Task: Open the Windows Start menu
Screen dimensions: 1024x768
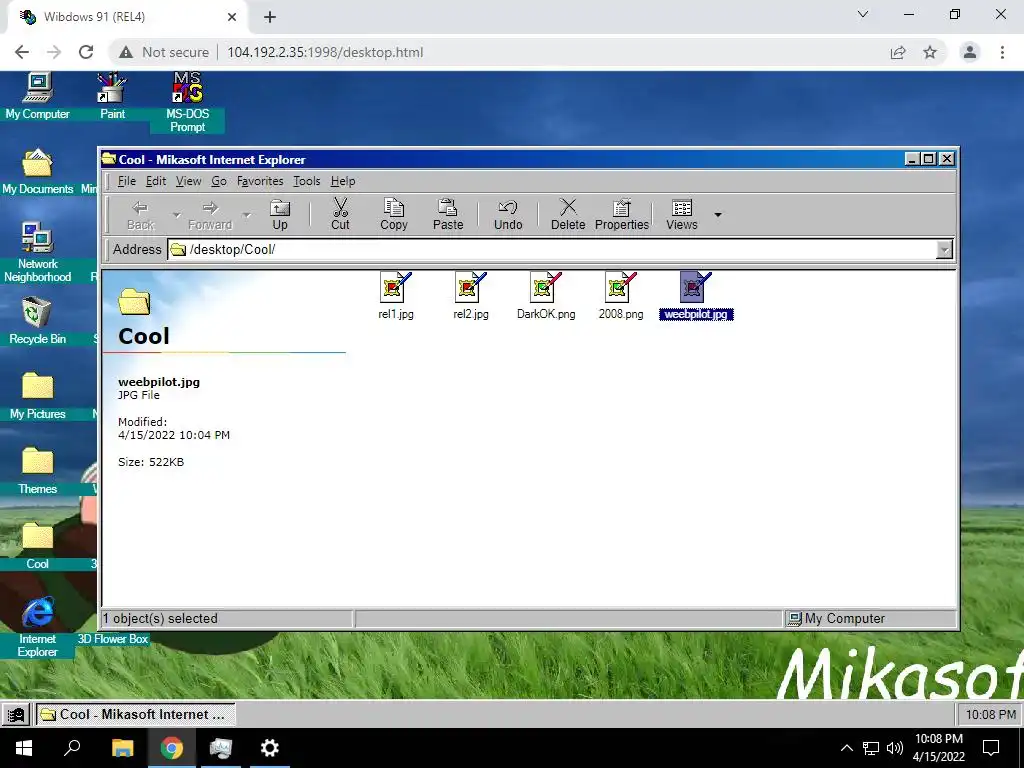Action: (x=24, y=748)
